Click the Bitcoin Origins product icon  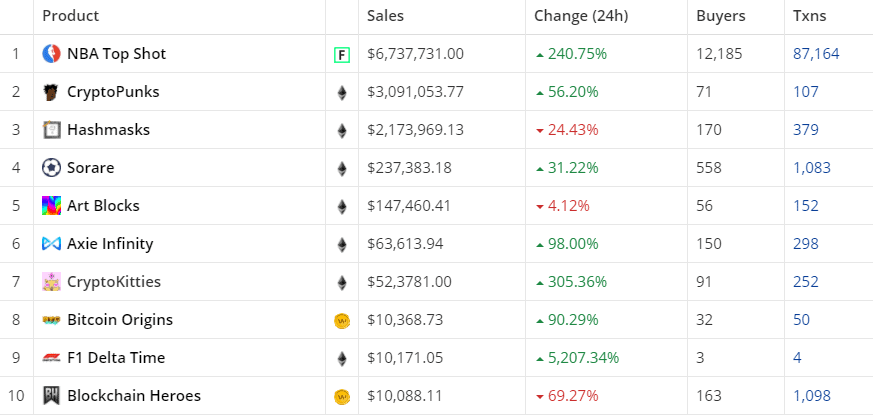pyautogui.click(x=51, y=320)
